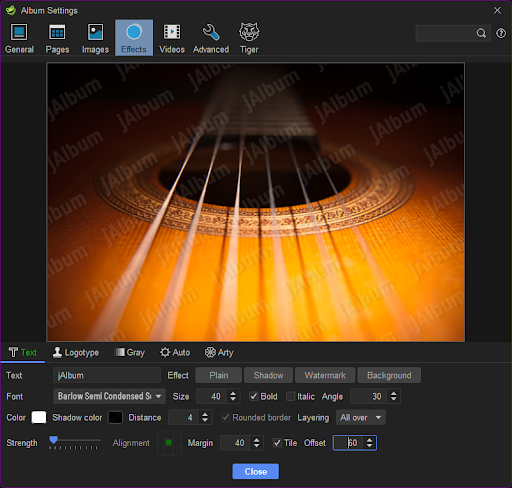Open the Font dropdown list
Image resolution: width=512 pixels, height=488 pixels.
[109, 396]
